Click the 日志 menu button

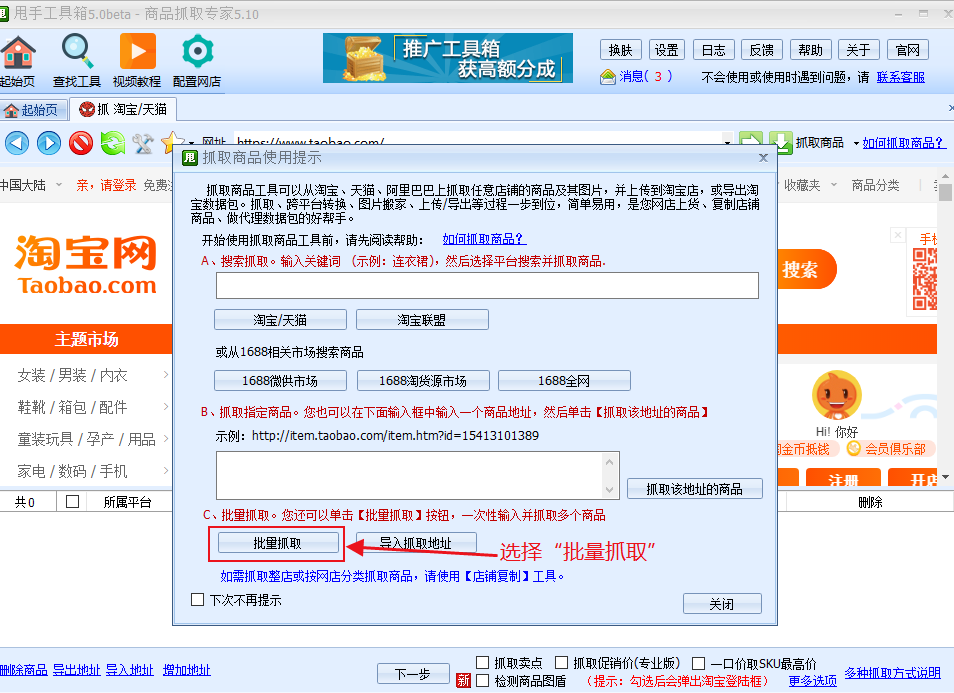(714, 50)
